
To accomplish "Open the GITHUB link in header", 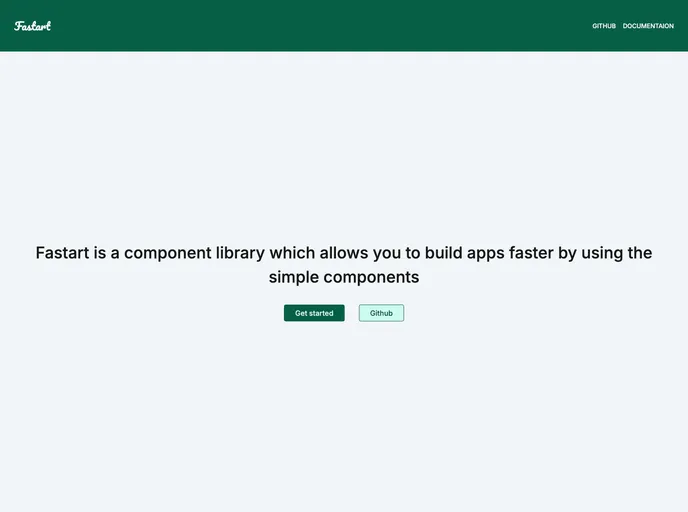I will [x=604, y=26].
